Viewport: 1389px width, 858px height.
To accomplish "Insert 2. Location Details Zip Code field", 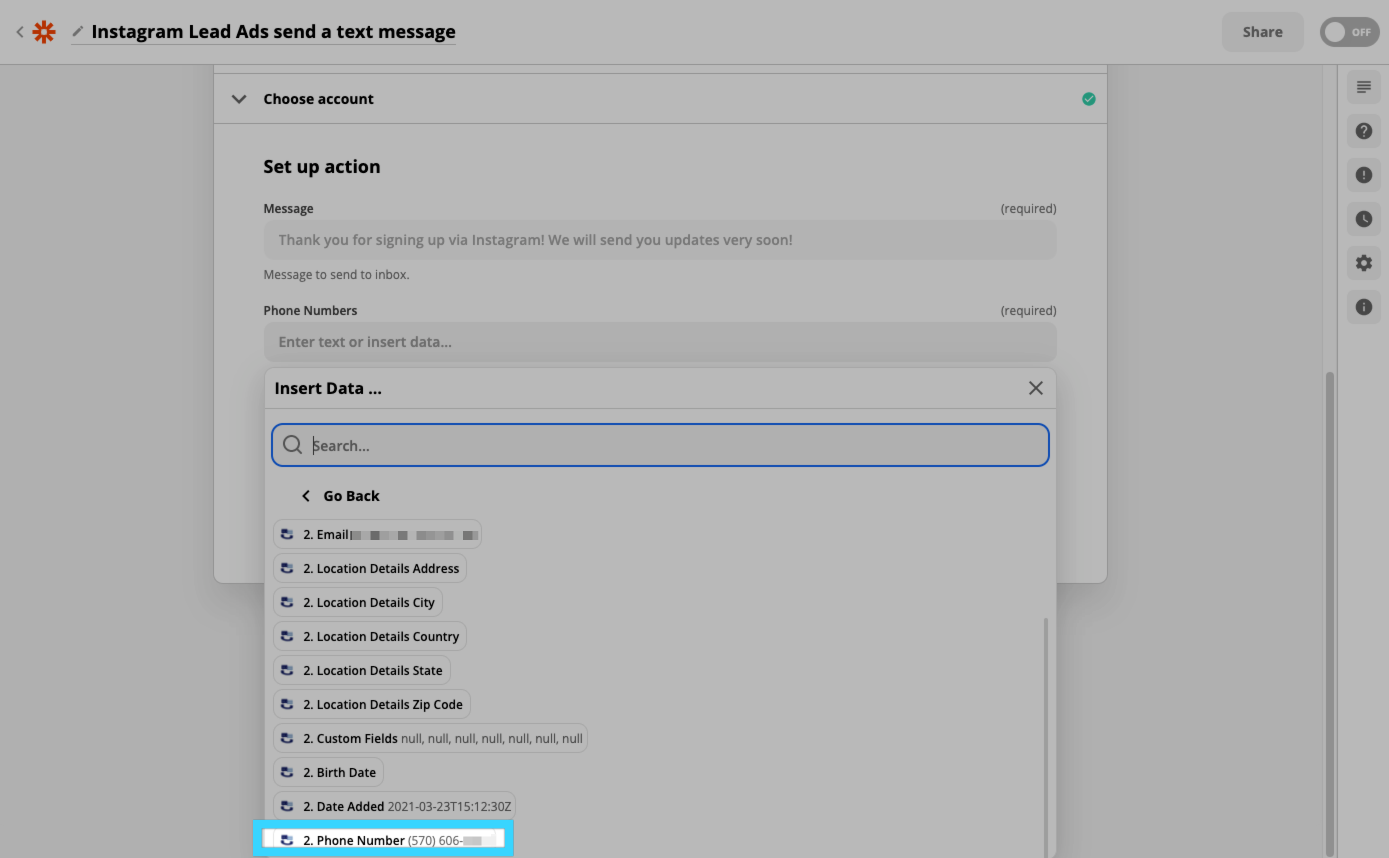I will click(x=372, y=704).
